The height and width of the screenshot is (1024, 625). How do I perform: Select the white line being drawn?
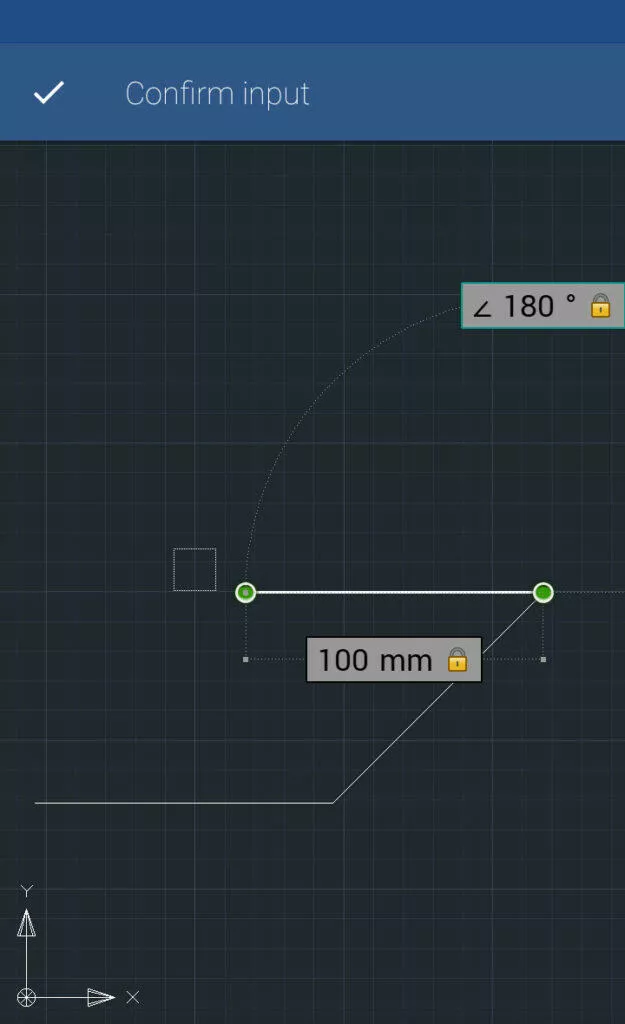click(394, 592)
